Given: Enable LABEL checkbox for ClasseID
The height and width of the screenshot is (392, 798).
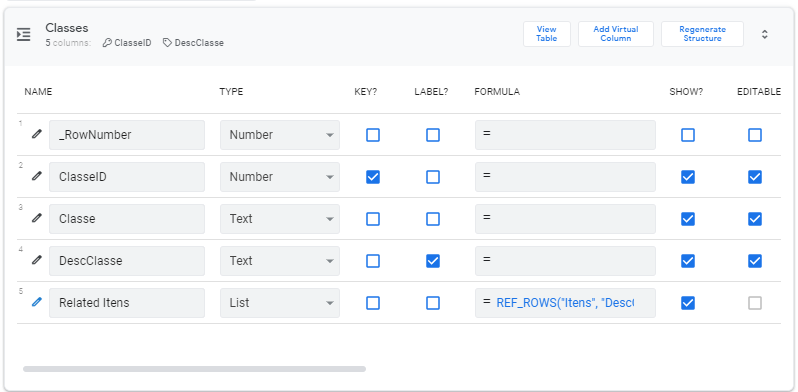Looking at the screenshot, I should [x=433, y=177].
